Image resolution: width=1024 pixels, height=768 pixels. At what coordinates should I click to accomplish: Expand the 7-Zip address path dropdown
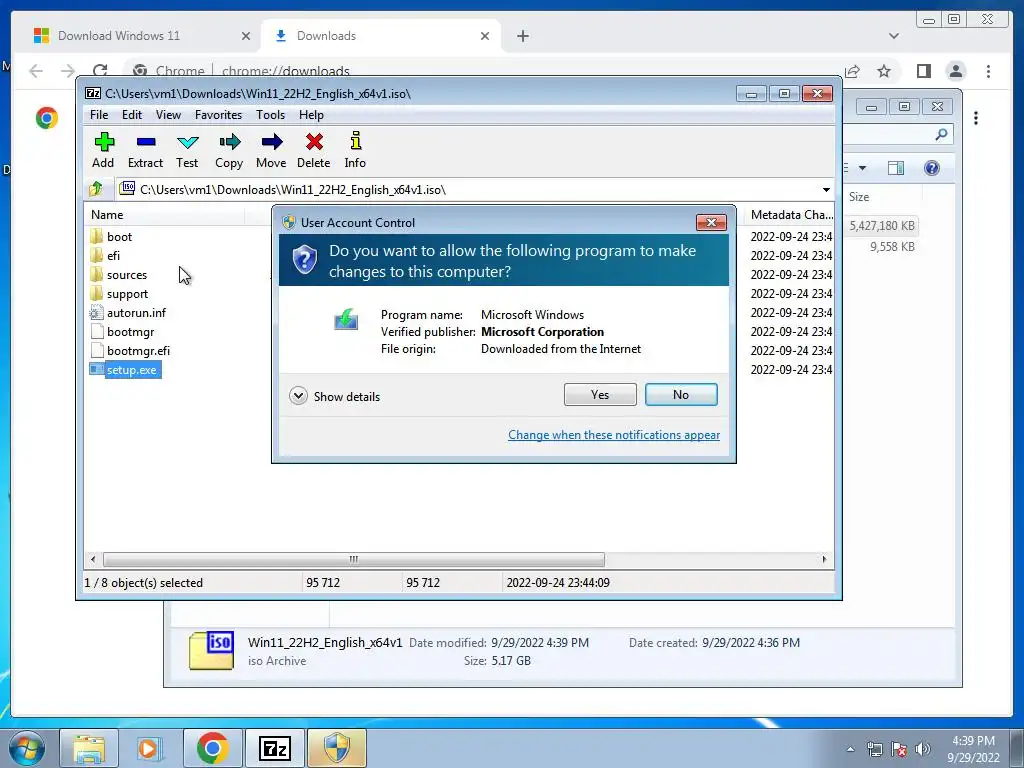click(x=826, y=190)
